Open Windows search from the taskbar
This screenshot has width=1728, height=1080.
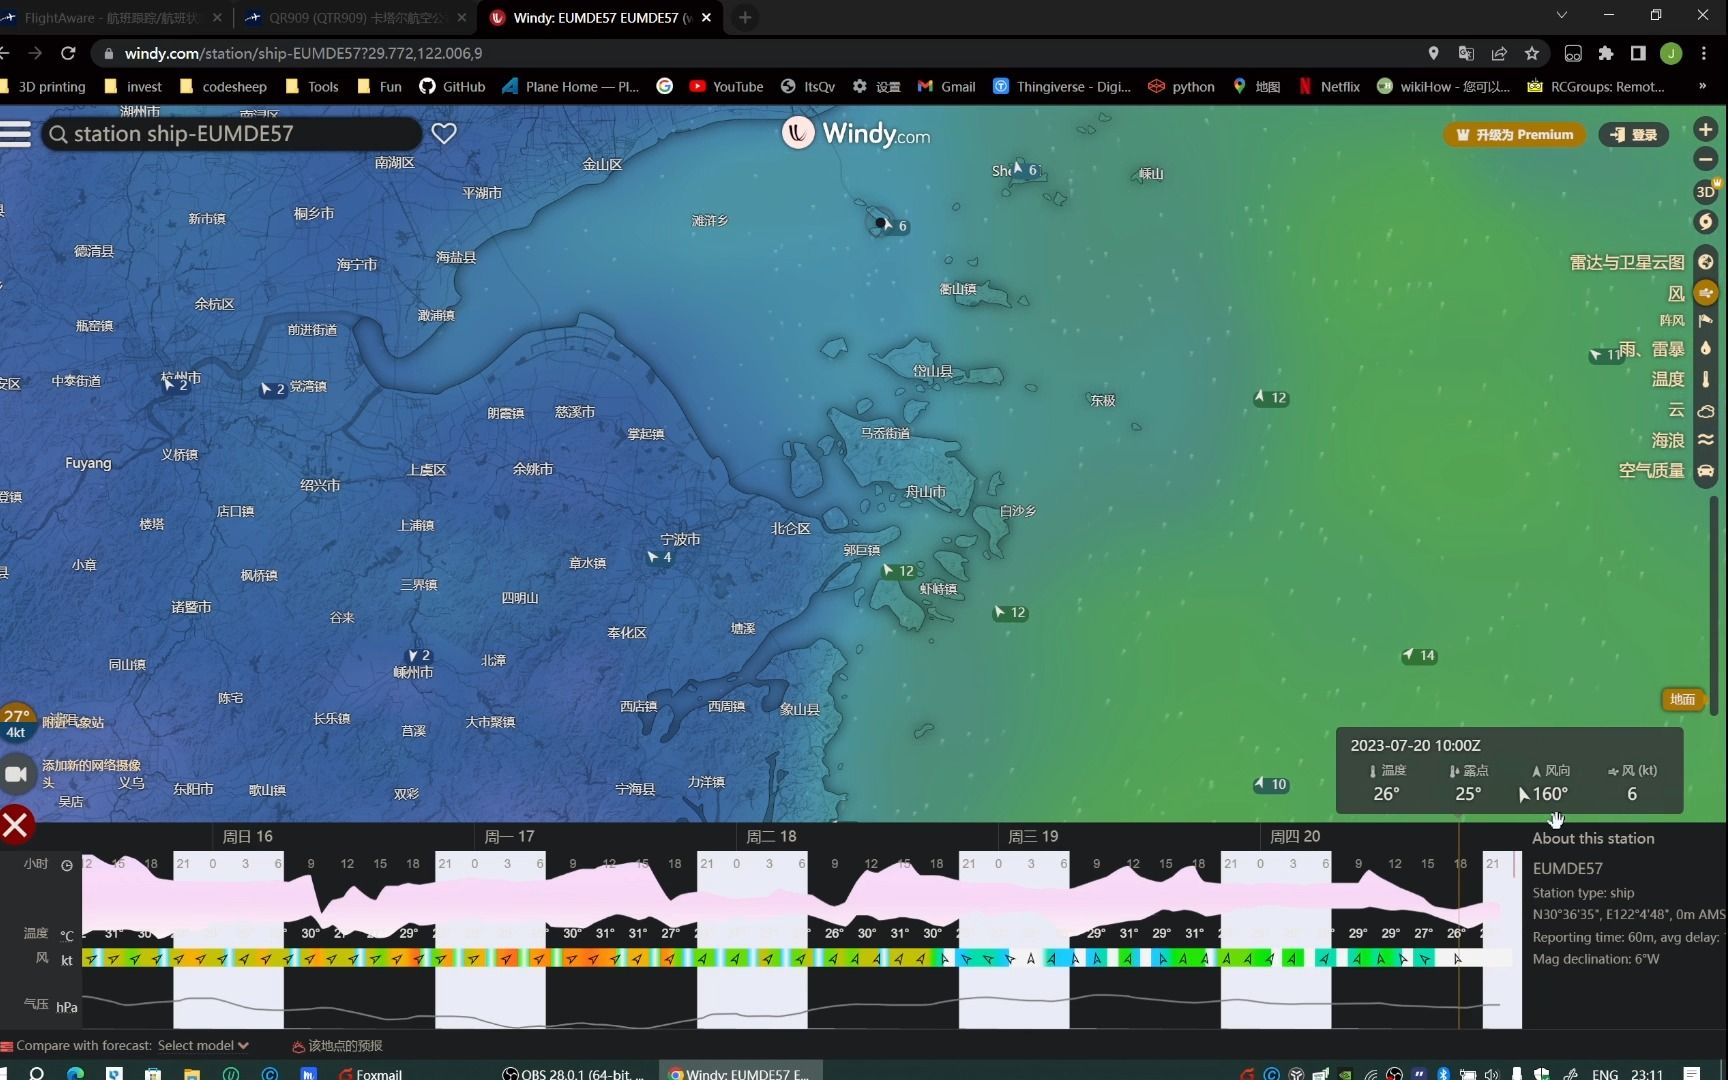click(x=37, y=1073)
